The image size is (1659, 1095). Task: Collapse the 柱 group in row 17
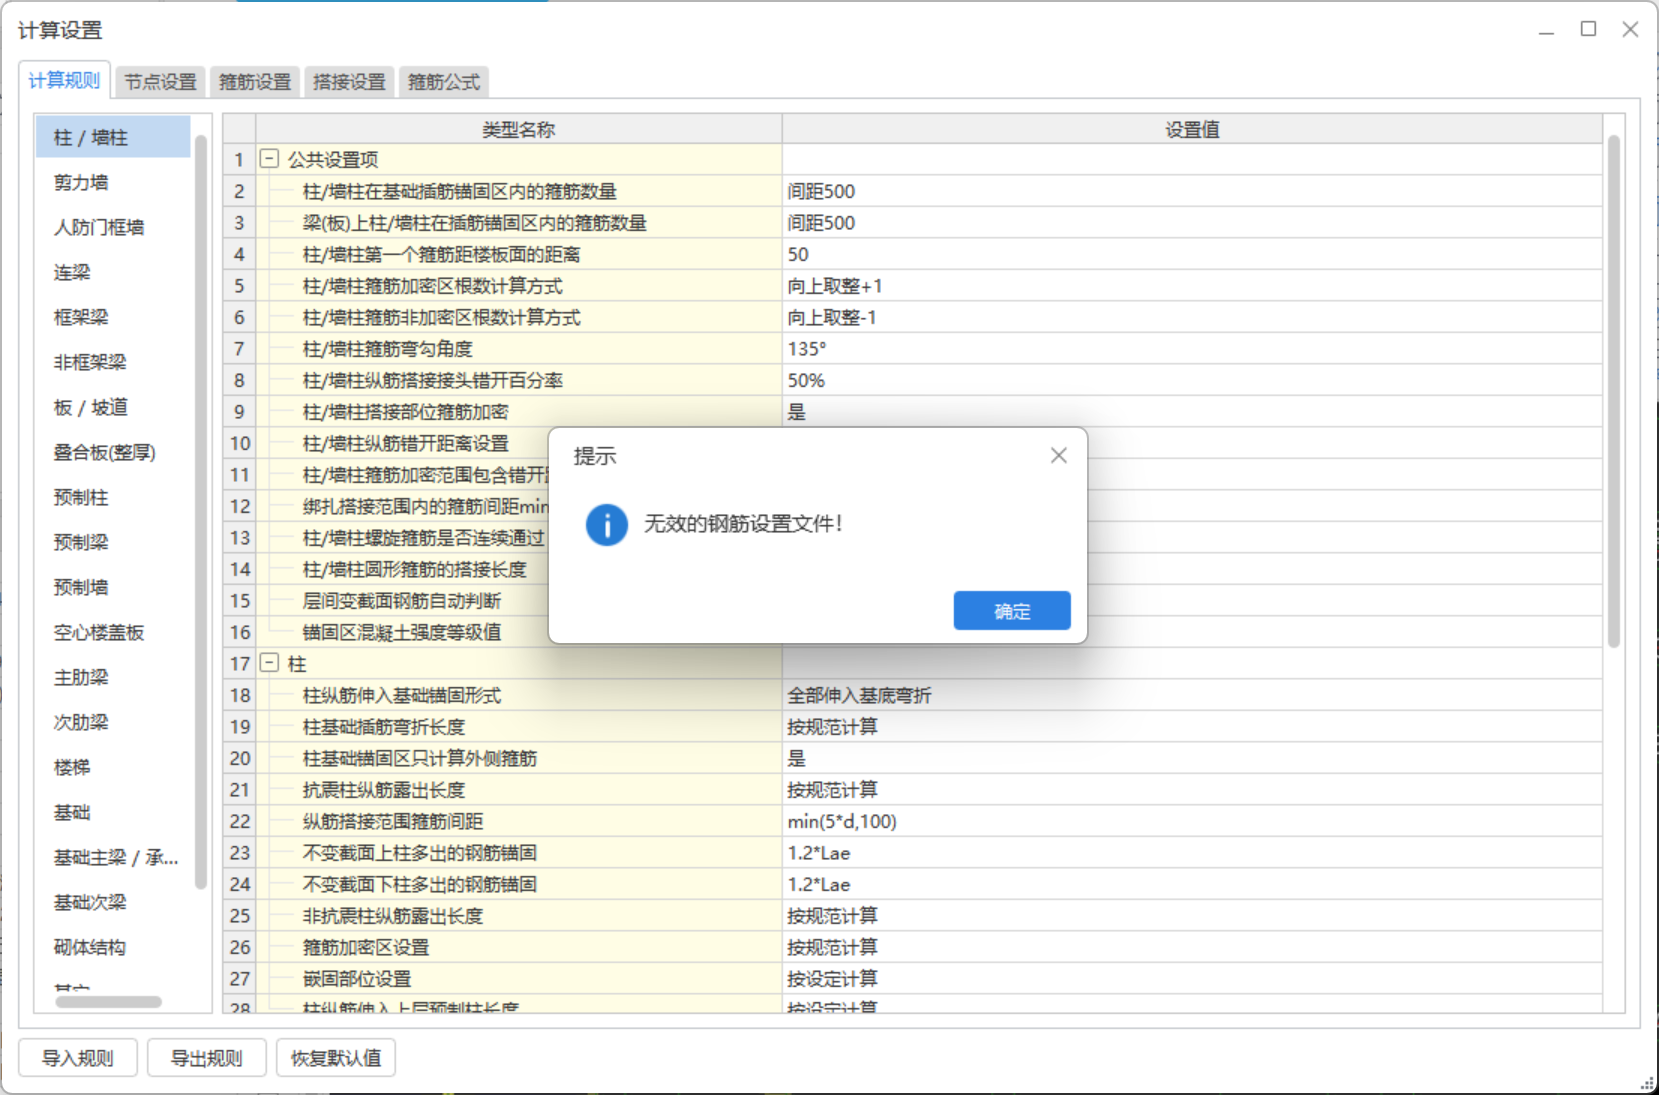(x=269, y=663)
